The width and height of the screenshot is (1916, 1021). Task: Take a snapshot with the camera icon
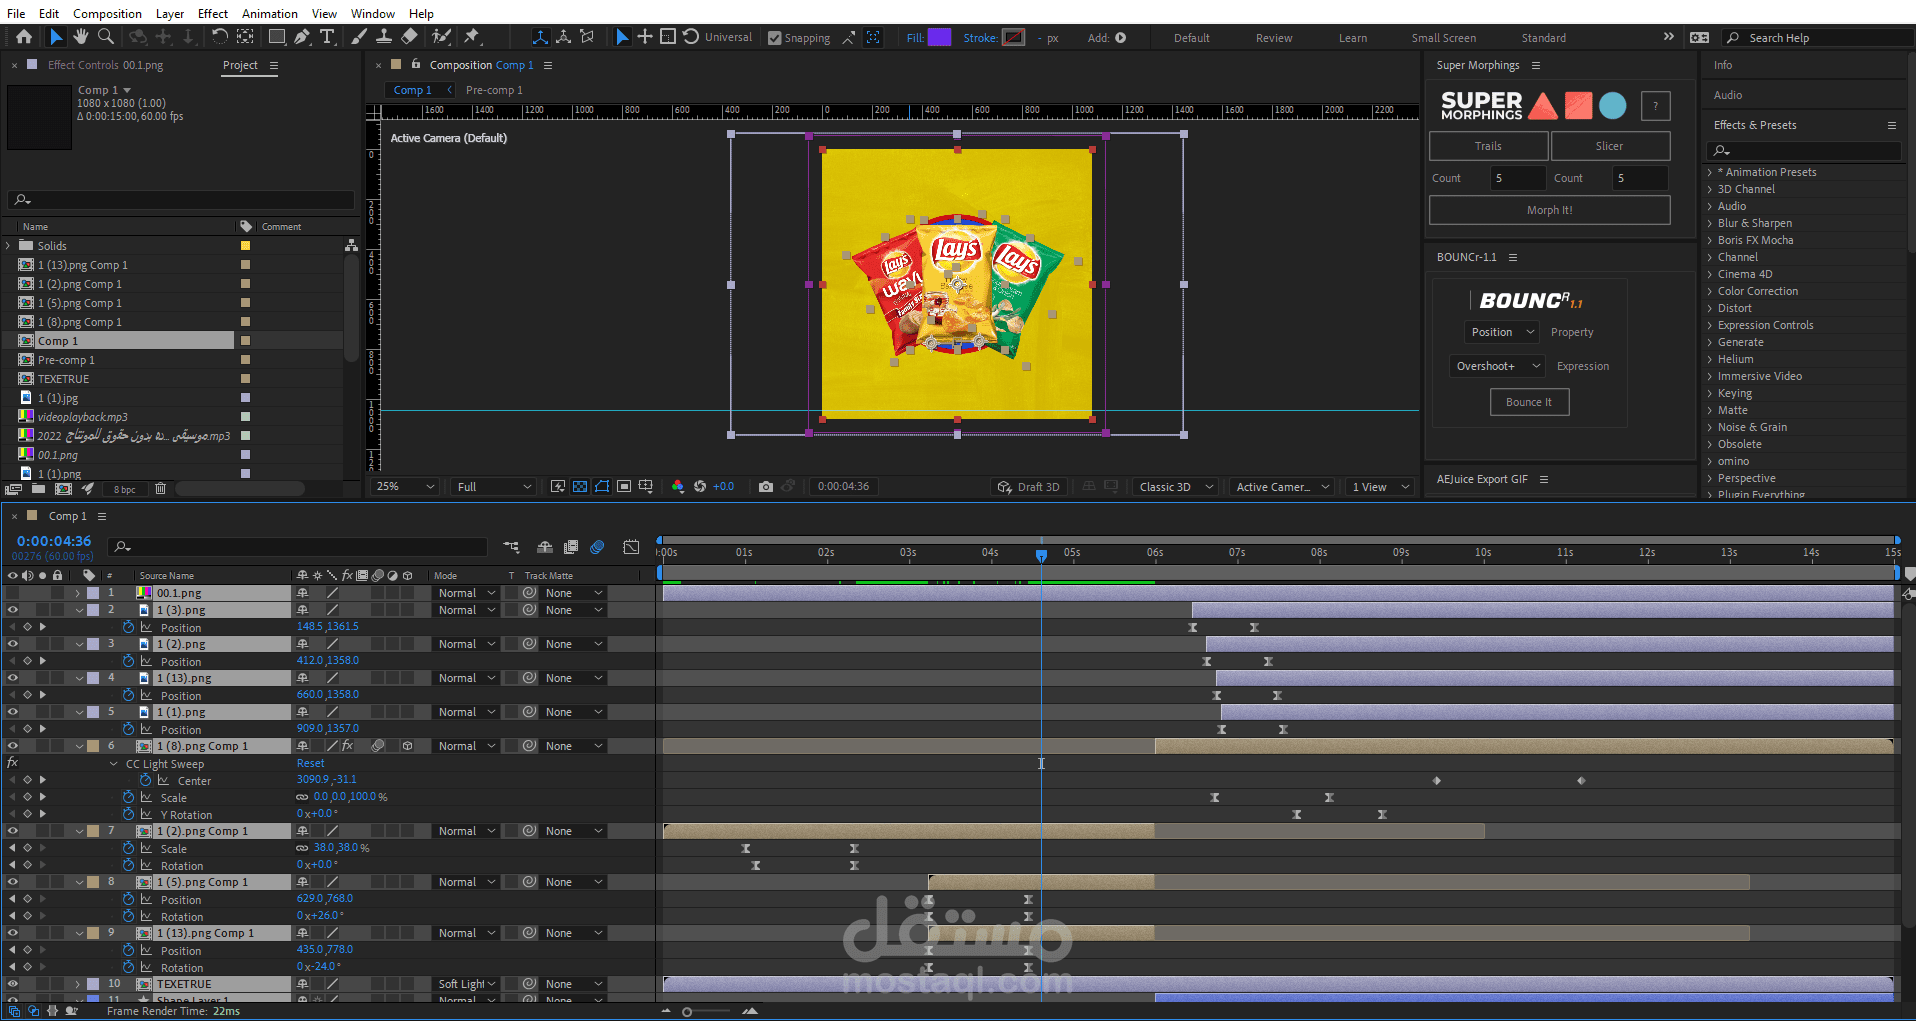(766, 487)
